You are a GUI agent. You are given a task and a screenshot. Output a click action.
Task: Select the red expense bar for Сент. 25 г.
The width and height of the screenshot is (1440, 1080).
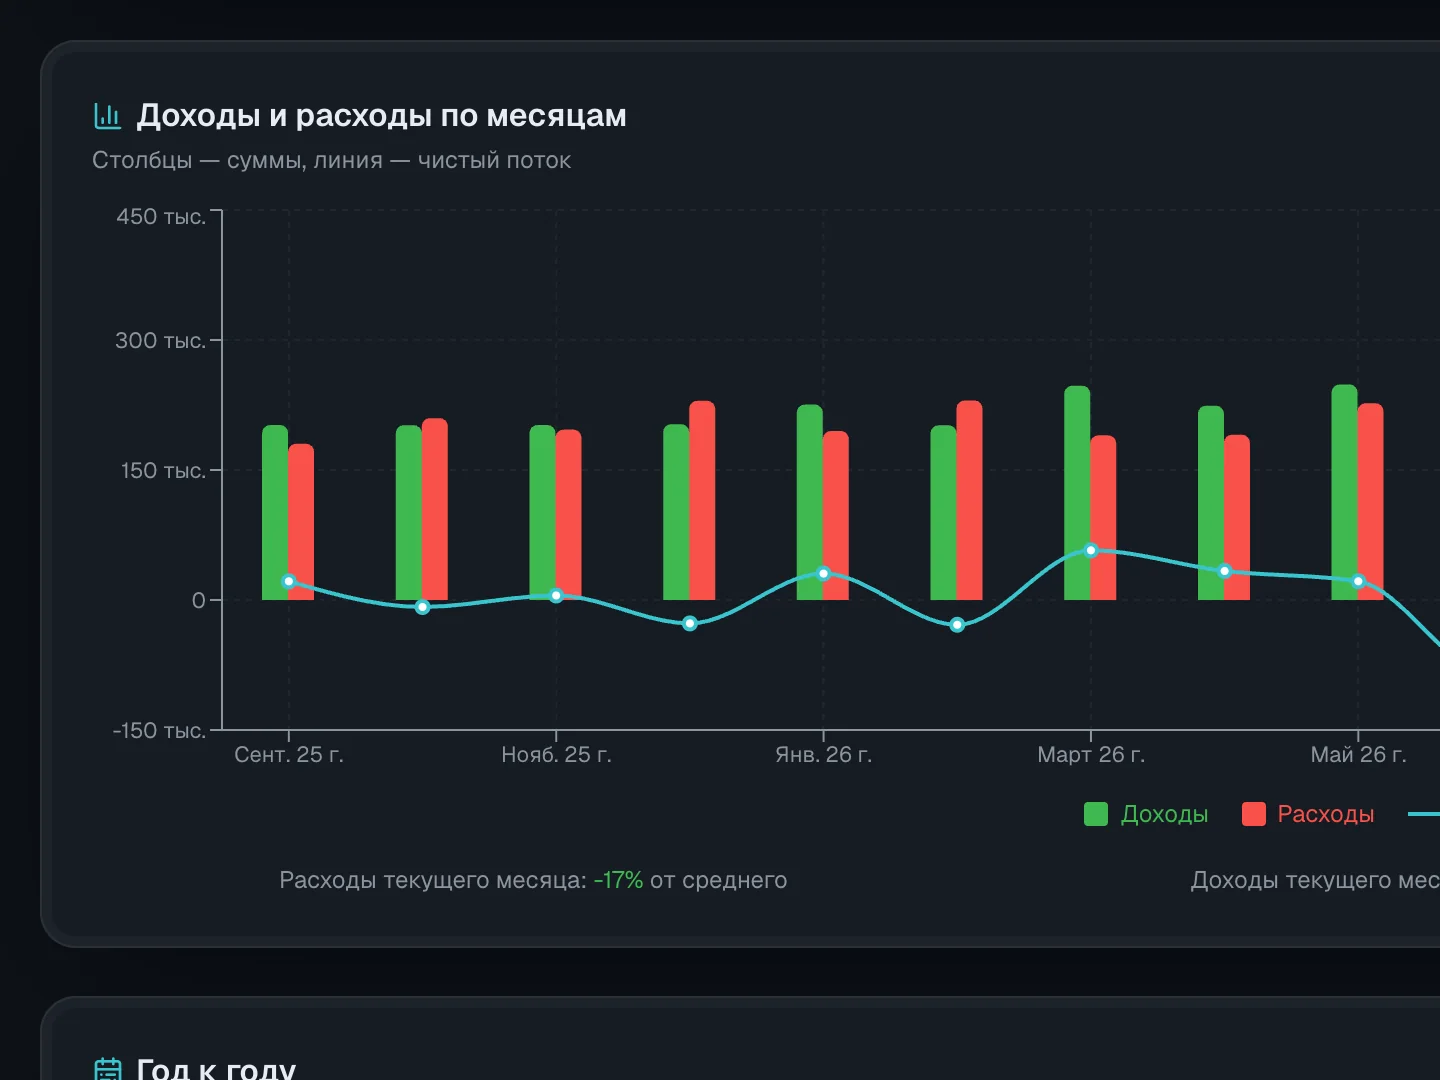pyautogui.click(x=301, y=522)
